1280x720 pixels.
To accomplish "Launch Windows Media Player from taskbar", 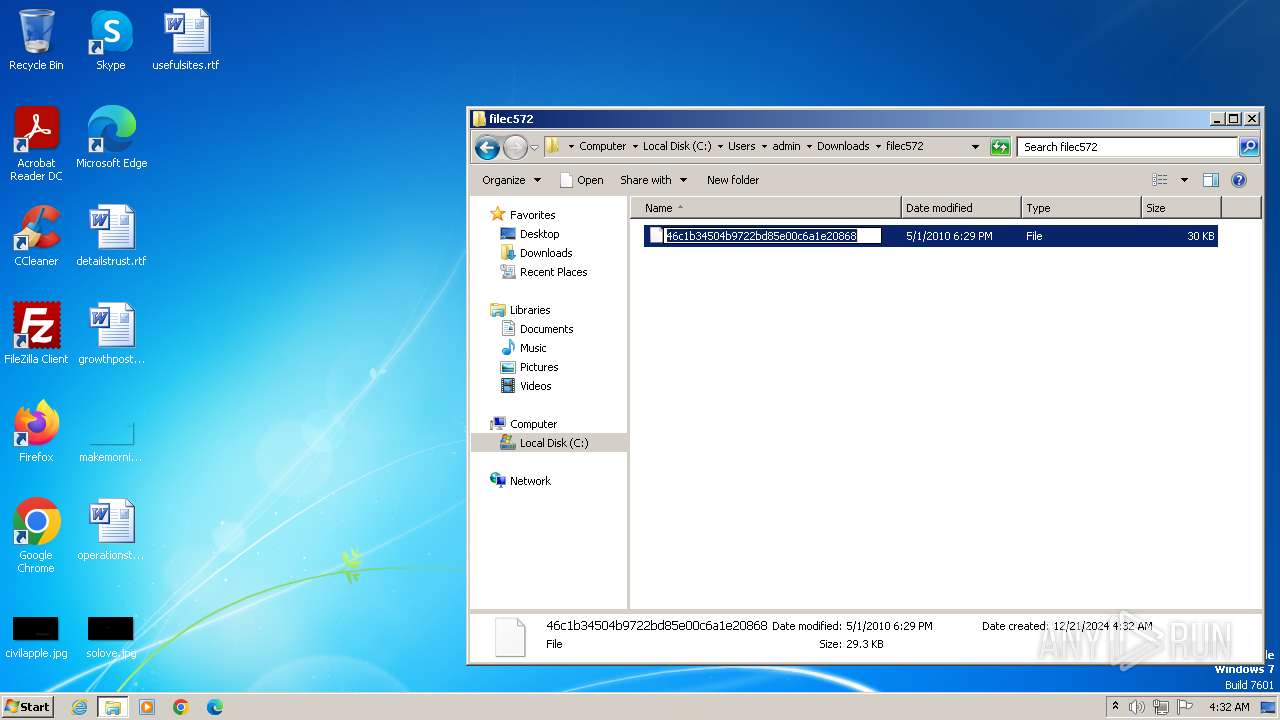I will [x=147, y=707].
